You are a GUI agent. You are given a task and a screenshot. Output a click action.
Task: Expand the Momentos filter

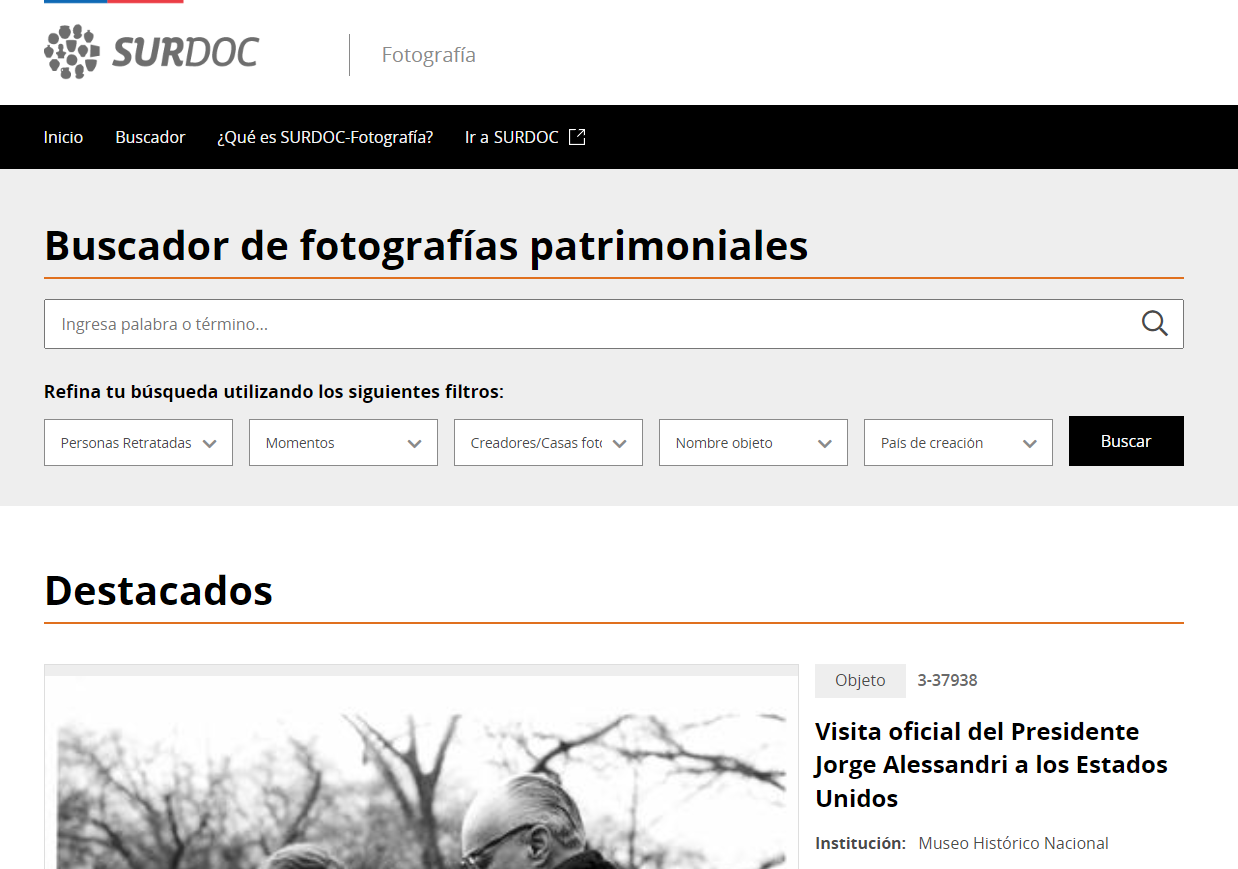click(343, 442)
